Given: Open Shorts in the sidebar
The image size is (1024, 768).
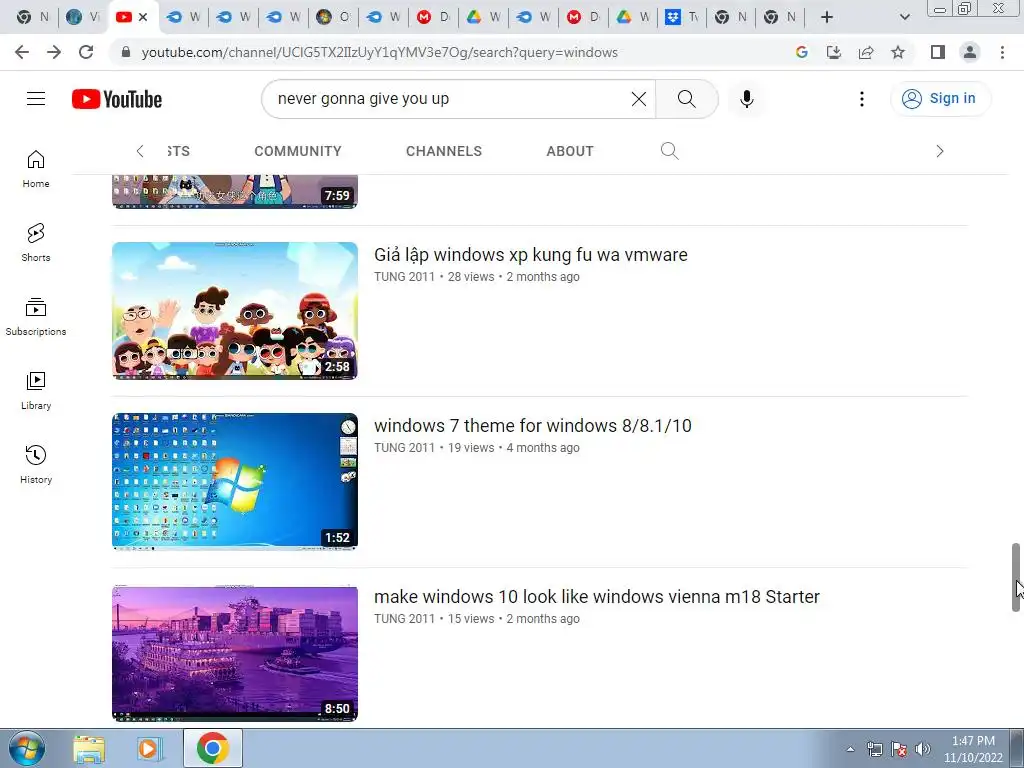Looking at the screenshot, I should pos(36,243).
